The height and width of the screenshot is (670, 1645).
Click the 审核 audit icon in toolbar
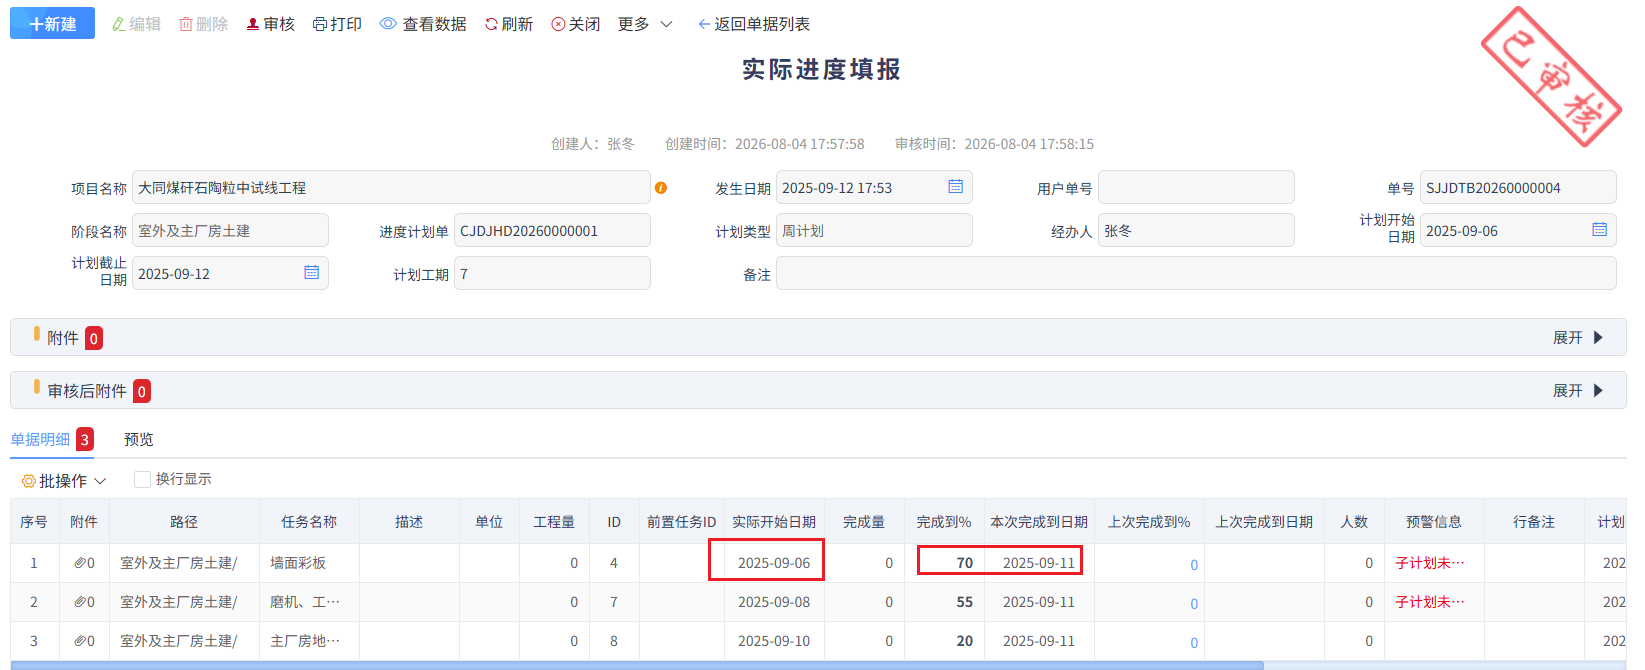(253, 24)
